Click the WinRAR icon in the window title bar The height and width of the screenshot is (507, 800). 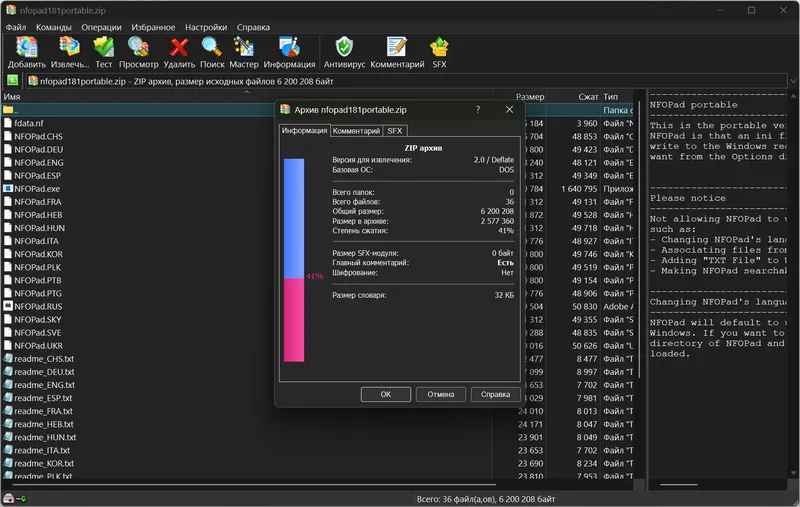coord(11,10)
